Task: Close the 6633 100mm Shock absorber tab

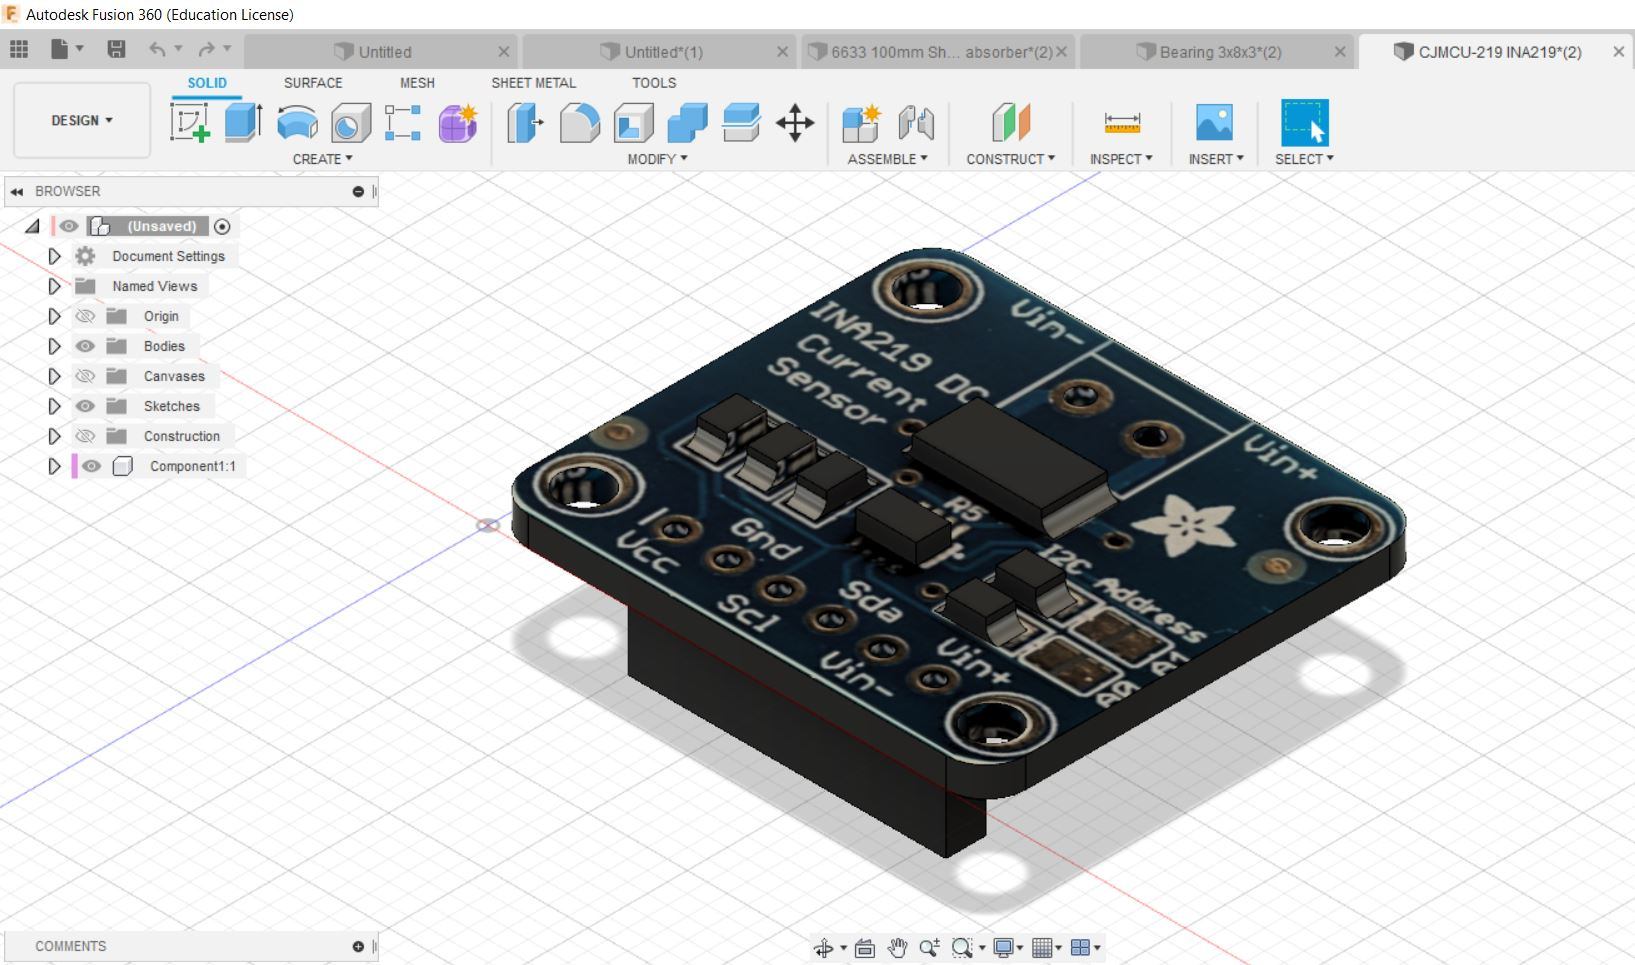Action: click(1061, 52)
